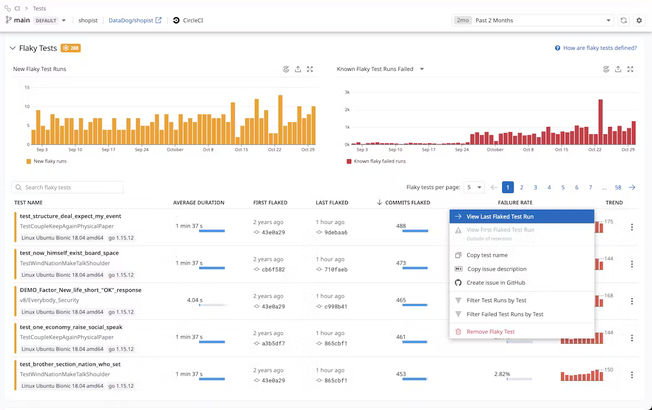Viewport: 652px width, 410px height.
Task: Open the settings gear icon
Action: (639, 20)
